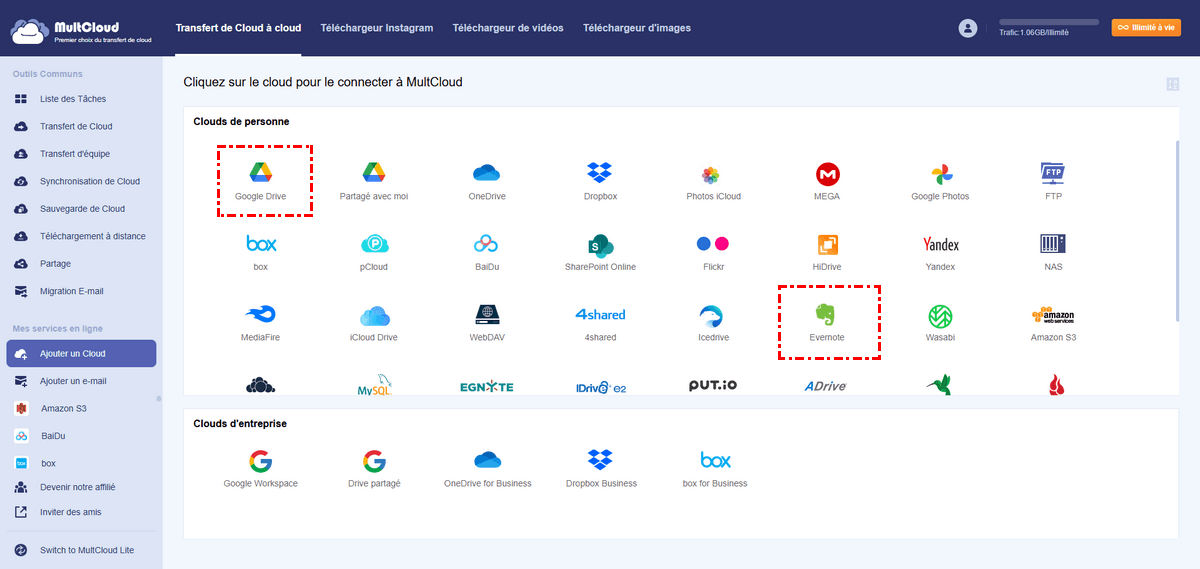This screenshot has height=569, width=1200.
Task: Choose the Wasabi cloud
Action: [x=940, y=322]
